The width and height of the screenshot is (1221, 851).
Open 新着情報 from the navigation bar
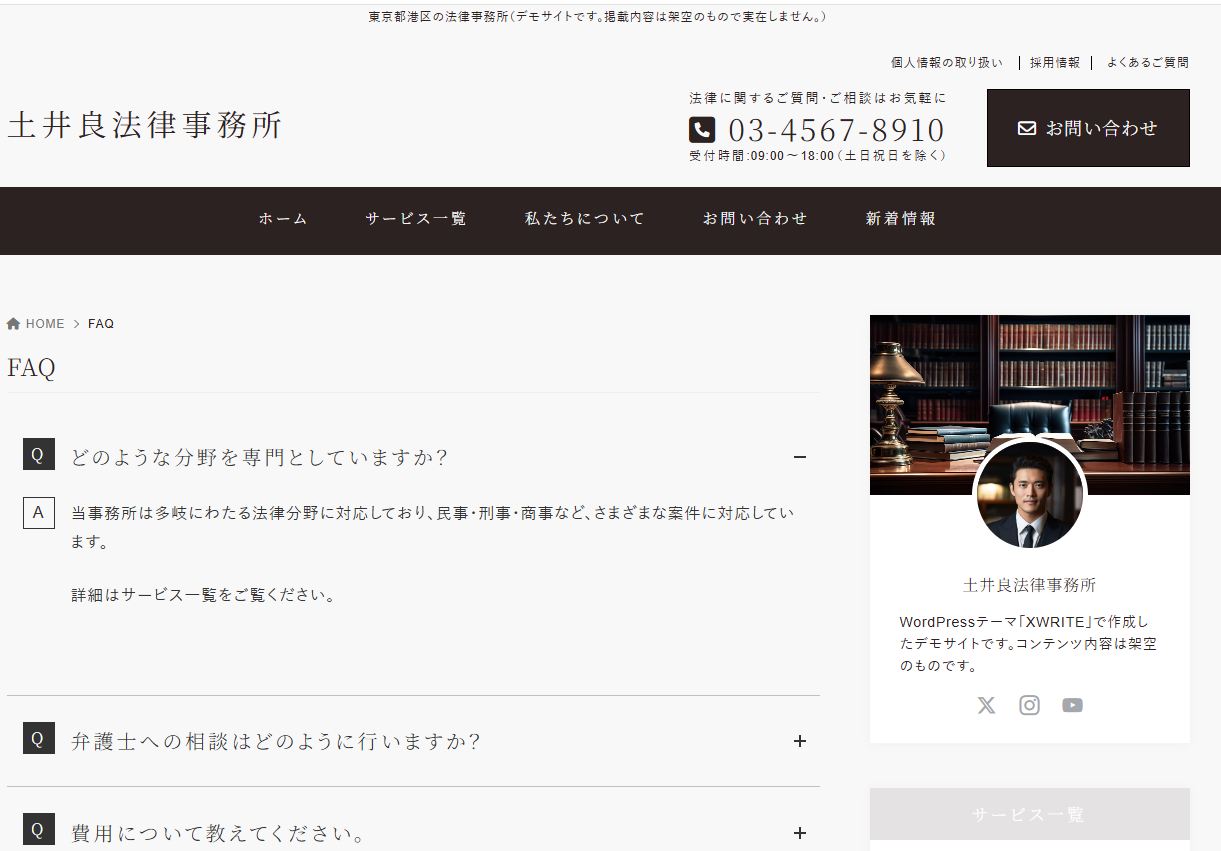(x=899, y=219)
